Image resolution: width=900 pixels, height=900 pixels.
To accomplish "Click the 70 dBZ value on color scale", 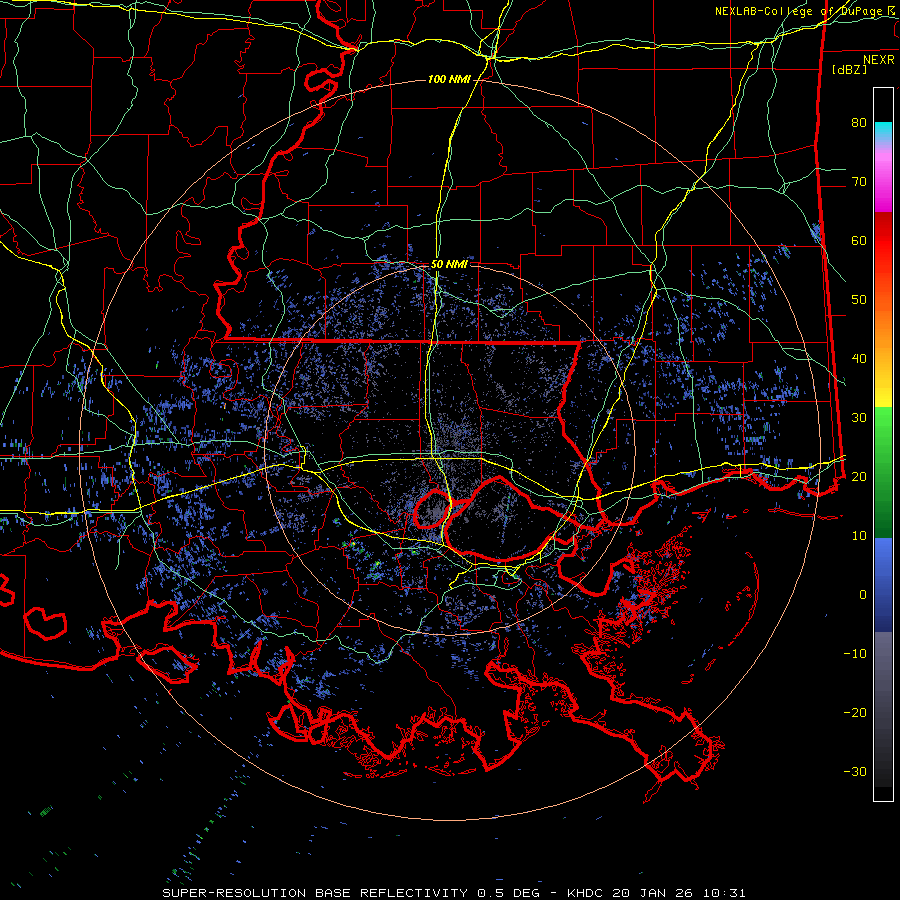I will tap(859, 182).
